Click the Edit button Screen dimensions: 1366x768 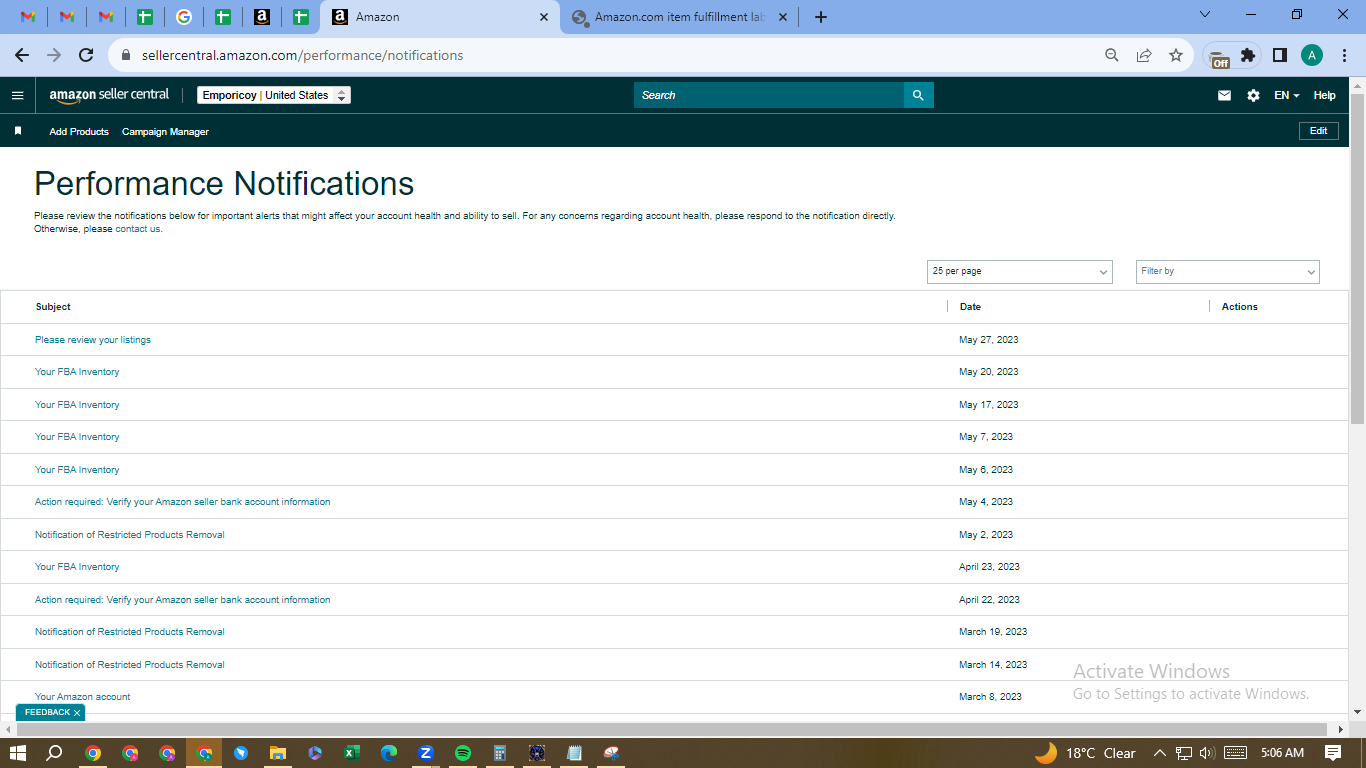coord(1318,131)
